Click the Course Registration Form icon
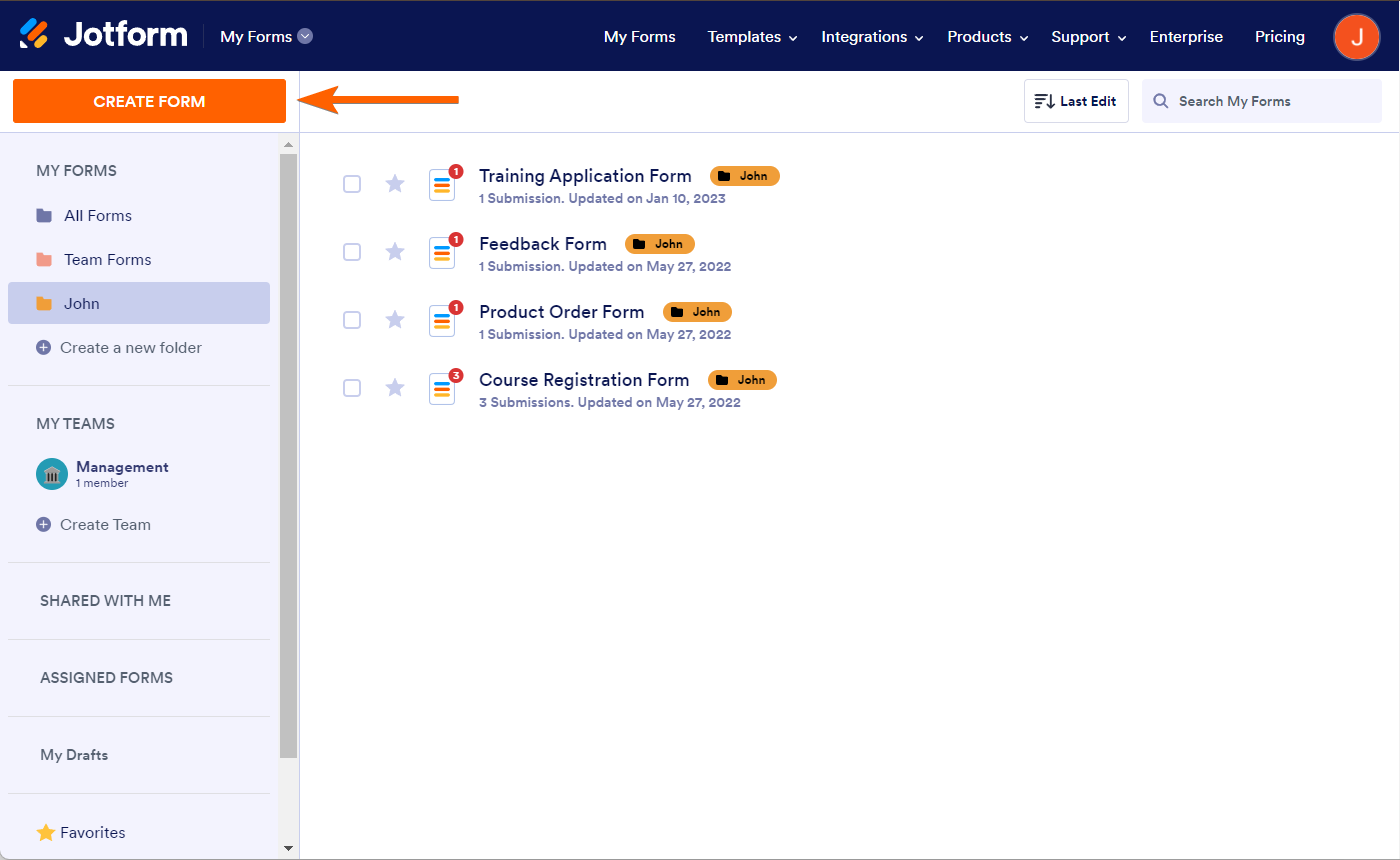1400x860 pixels. (x=442, y=389)
